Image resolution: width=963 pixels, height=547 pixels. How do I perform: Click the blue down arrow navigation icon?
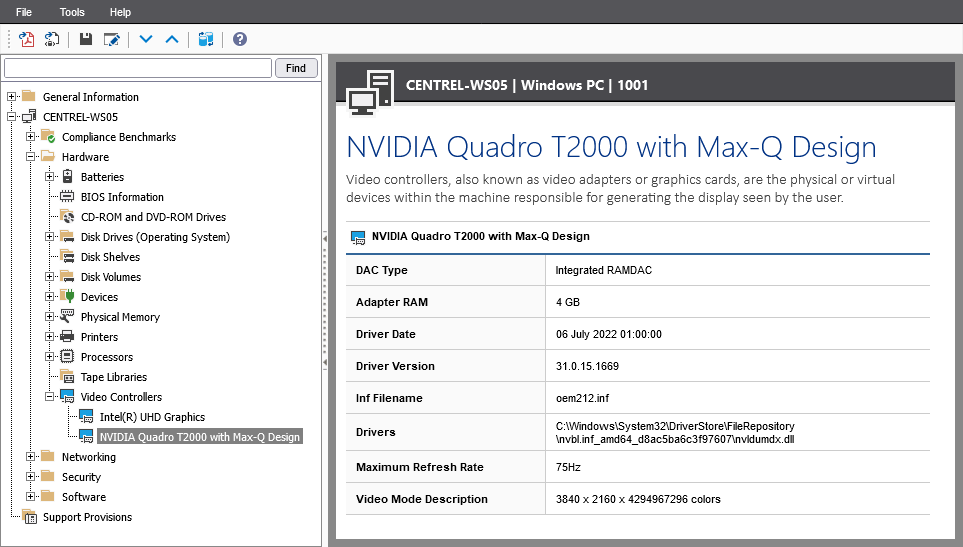(x=146, y=39)
